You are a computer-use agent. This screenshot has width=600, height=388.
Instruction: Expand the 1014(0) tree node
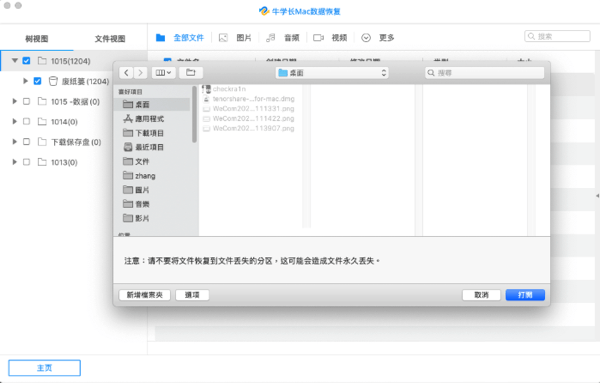pyautogui.click(x=15, y=121)
